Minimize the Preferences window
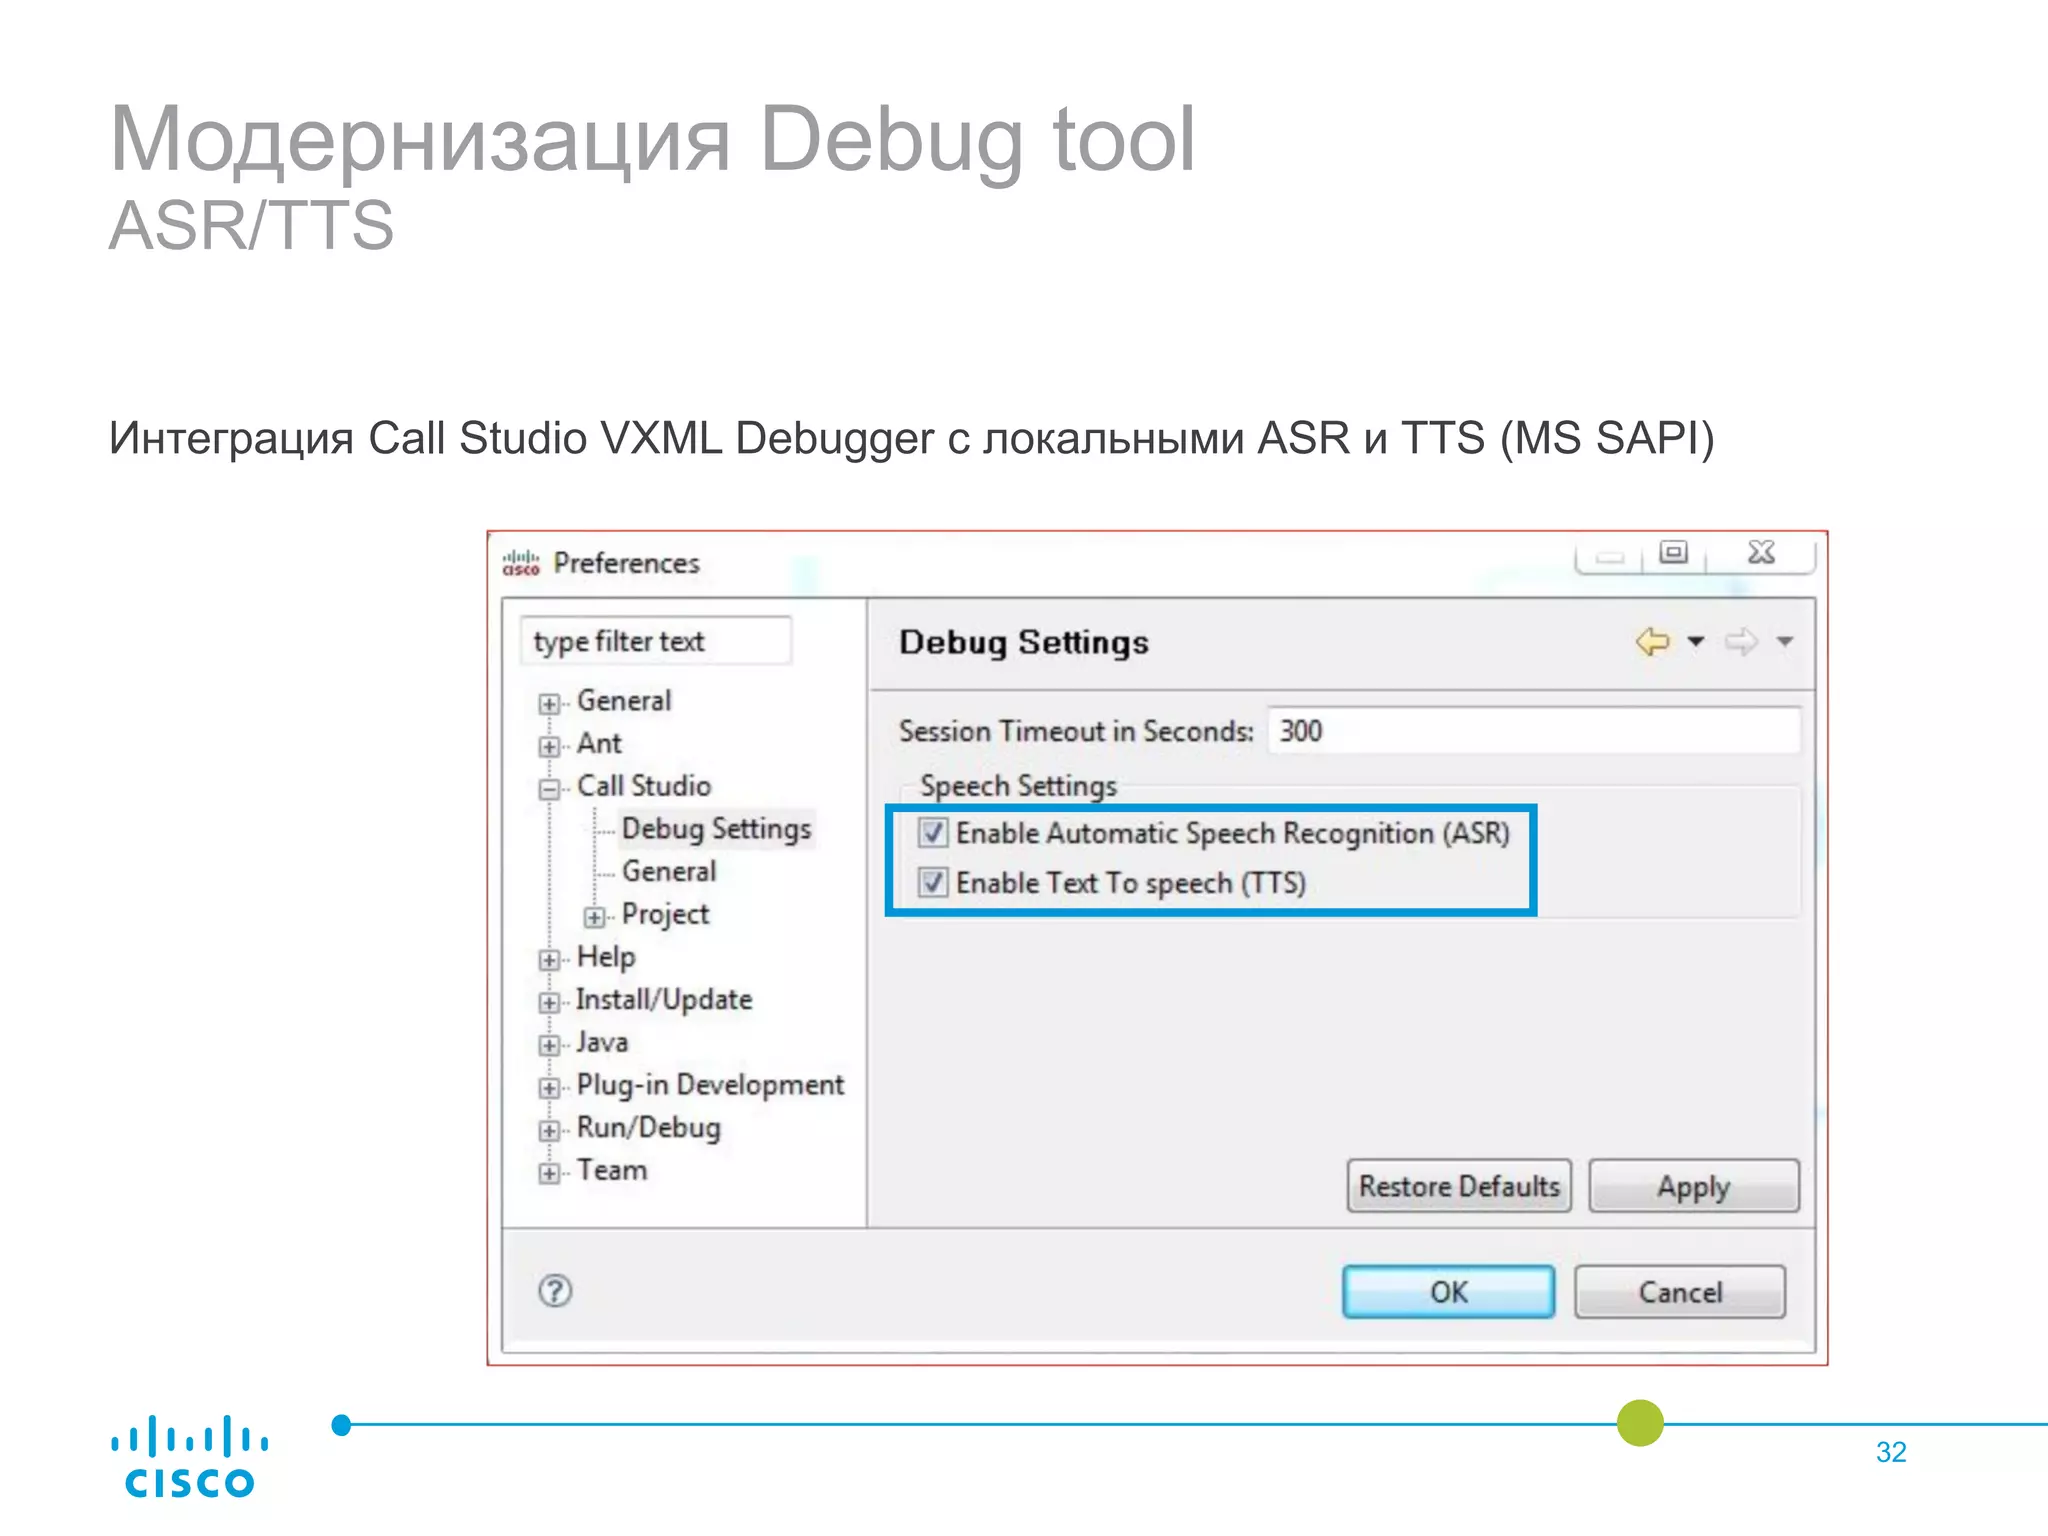 tap(1609, 556)
